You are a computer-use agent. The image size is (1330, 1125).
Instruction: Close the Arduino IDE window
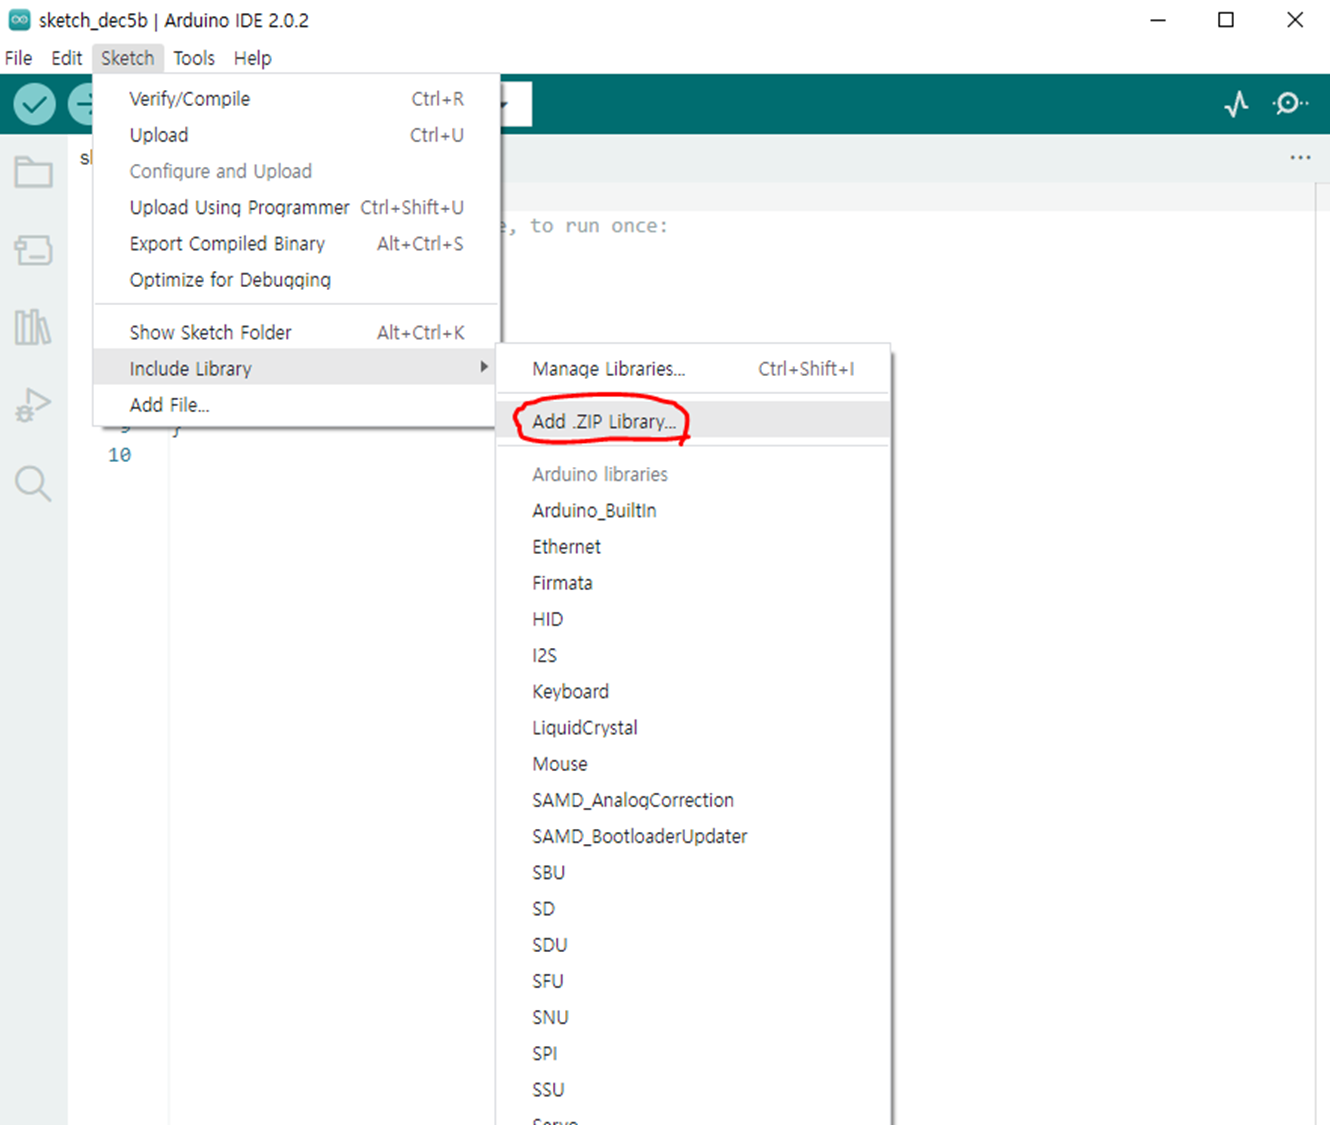point(1295,20)
